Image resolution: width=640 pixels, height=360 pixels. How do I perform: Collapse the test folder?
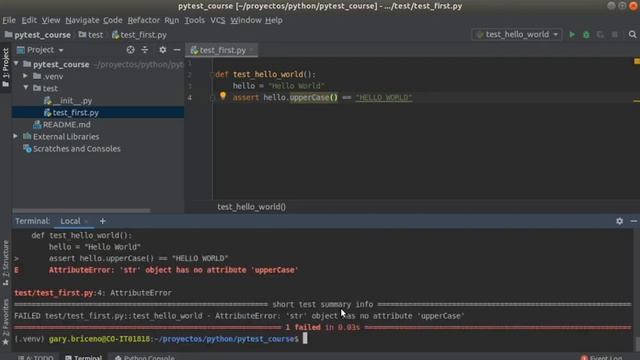26,88
